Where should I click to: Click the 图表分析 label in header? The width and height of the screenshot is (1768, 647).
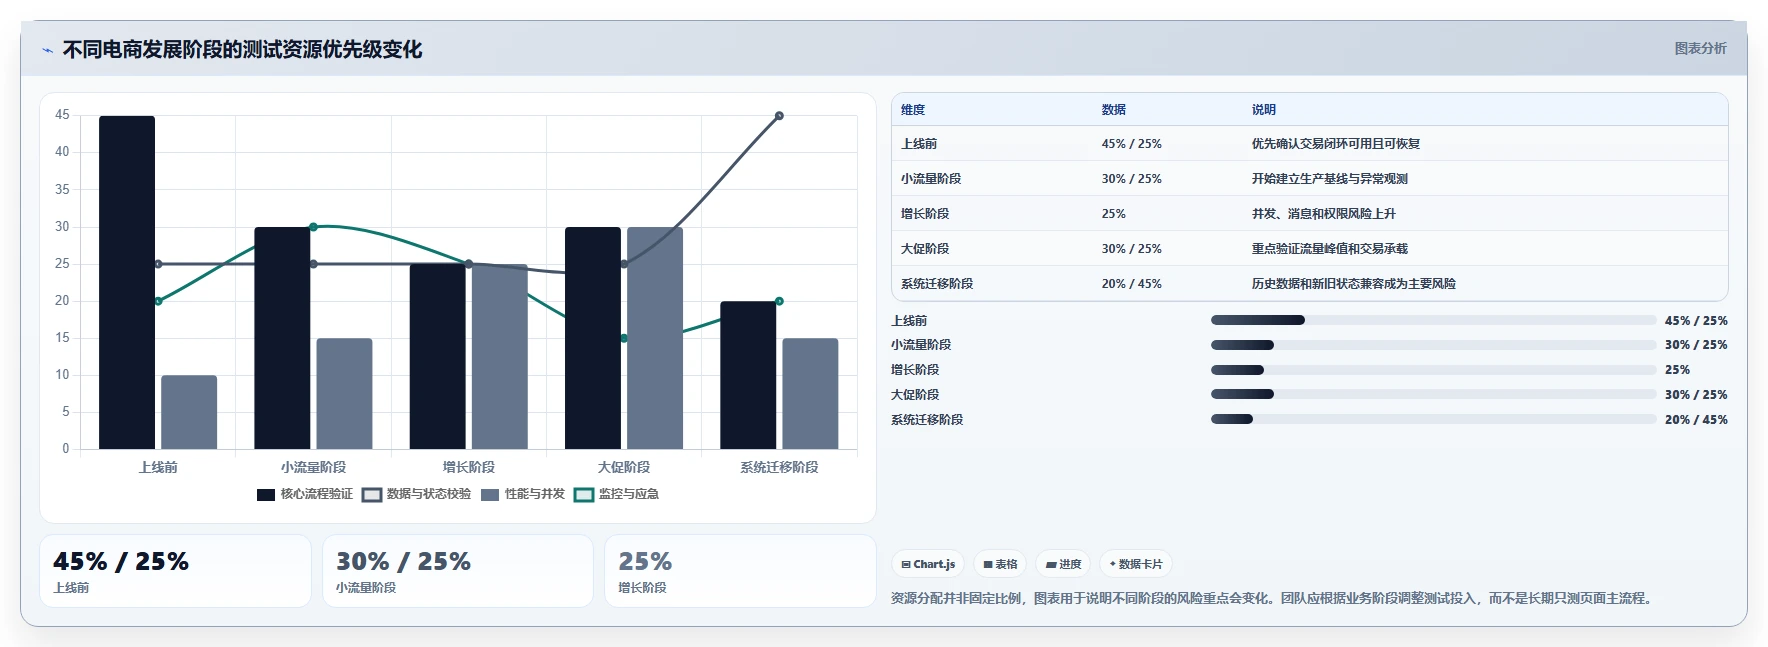(1700, 48)
